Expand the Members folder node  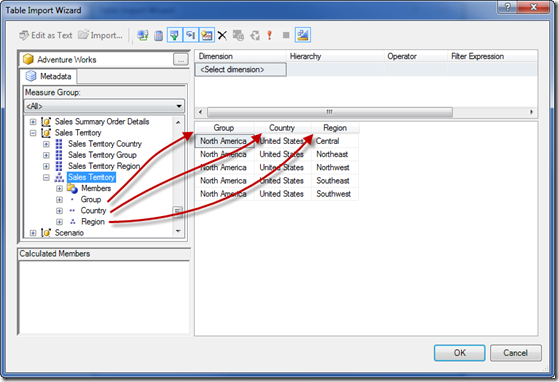pos(59,188)
